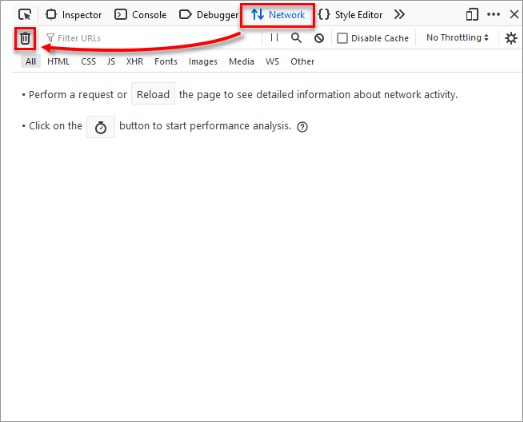Open the Inspector tab
Viewport: 523px width, 422px height.
[74, 15]
